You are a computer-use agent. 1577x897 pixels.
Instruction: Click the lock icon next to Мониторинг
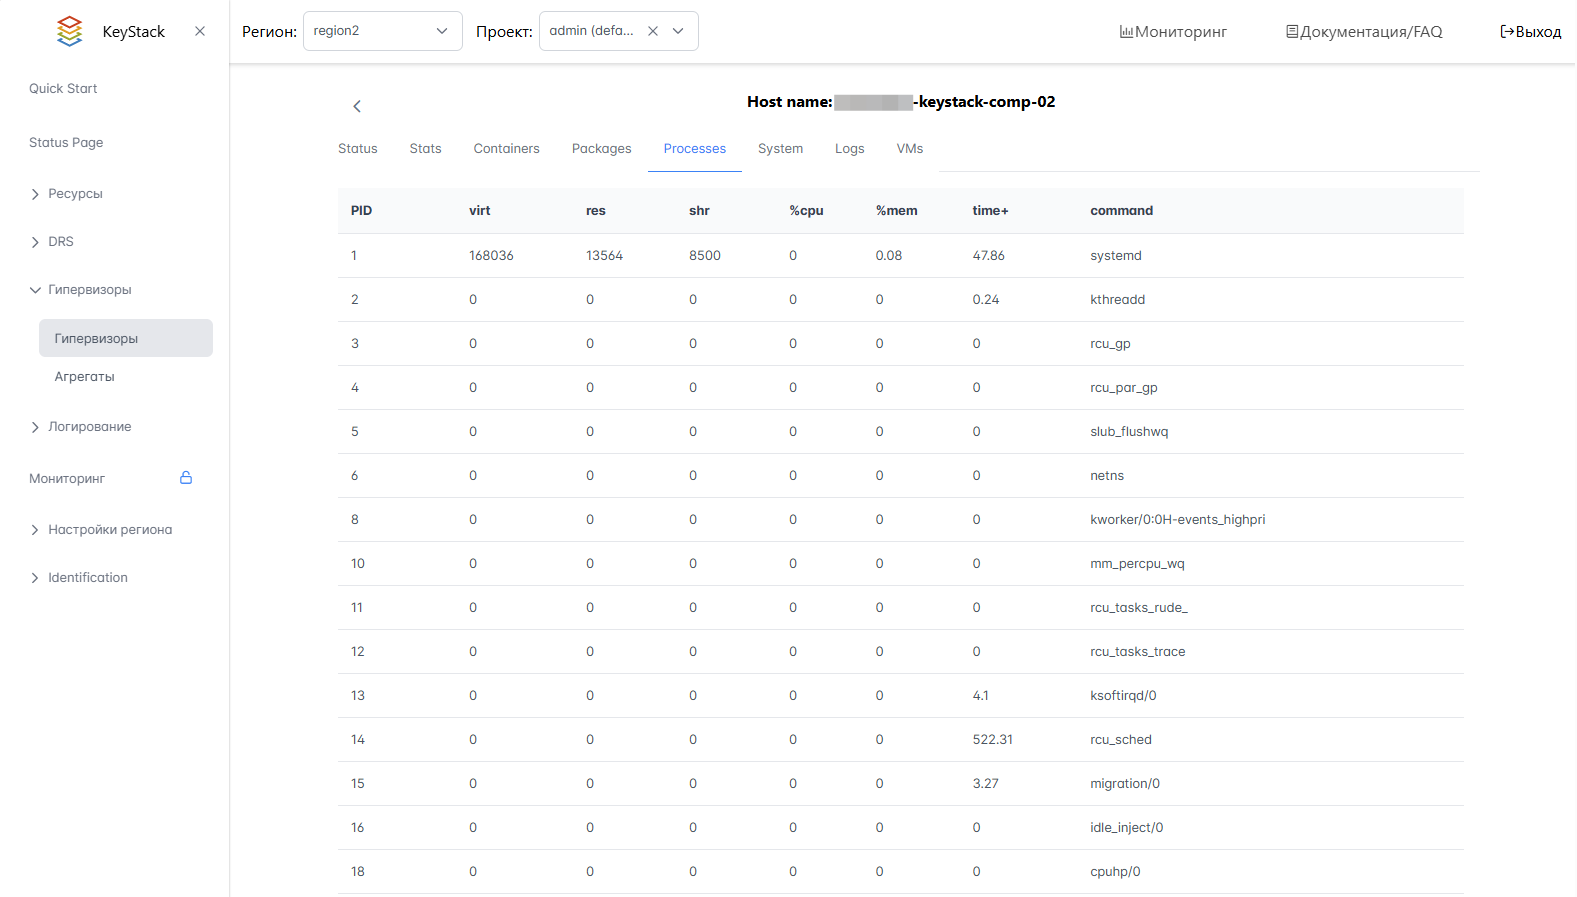point(186,478)
